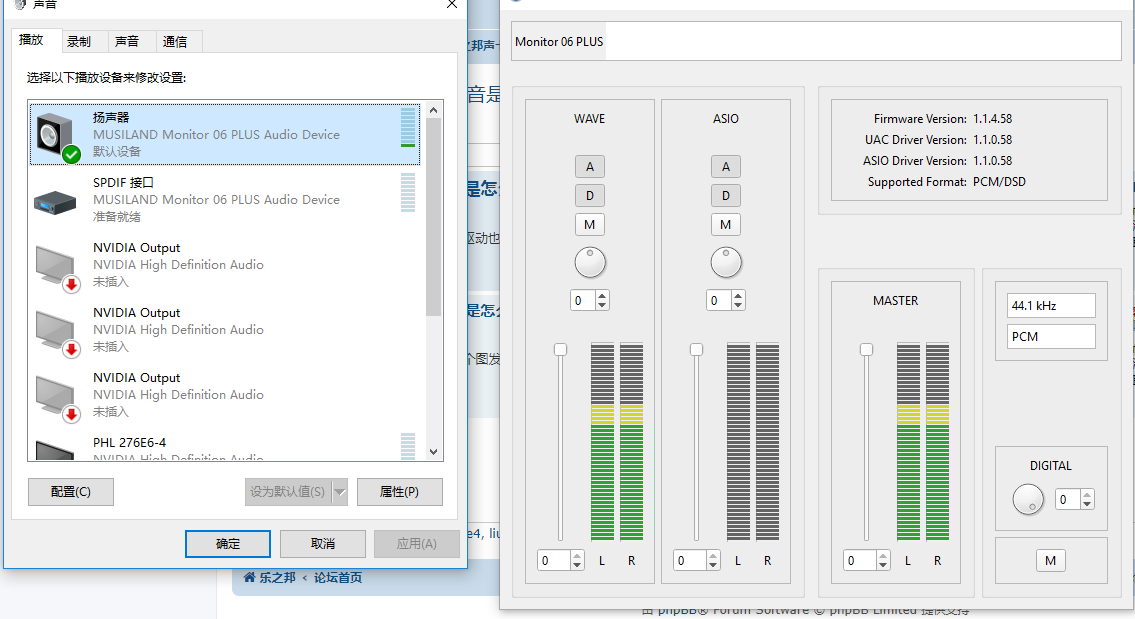Select the 扬声器 speaker device icon
The width and height of the screenshot is (1135, 619).
(x=56, y=135)
